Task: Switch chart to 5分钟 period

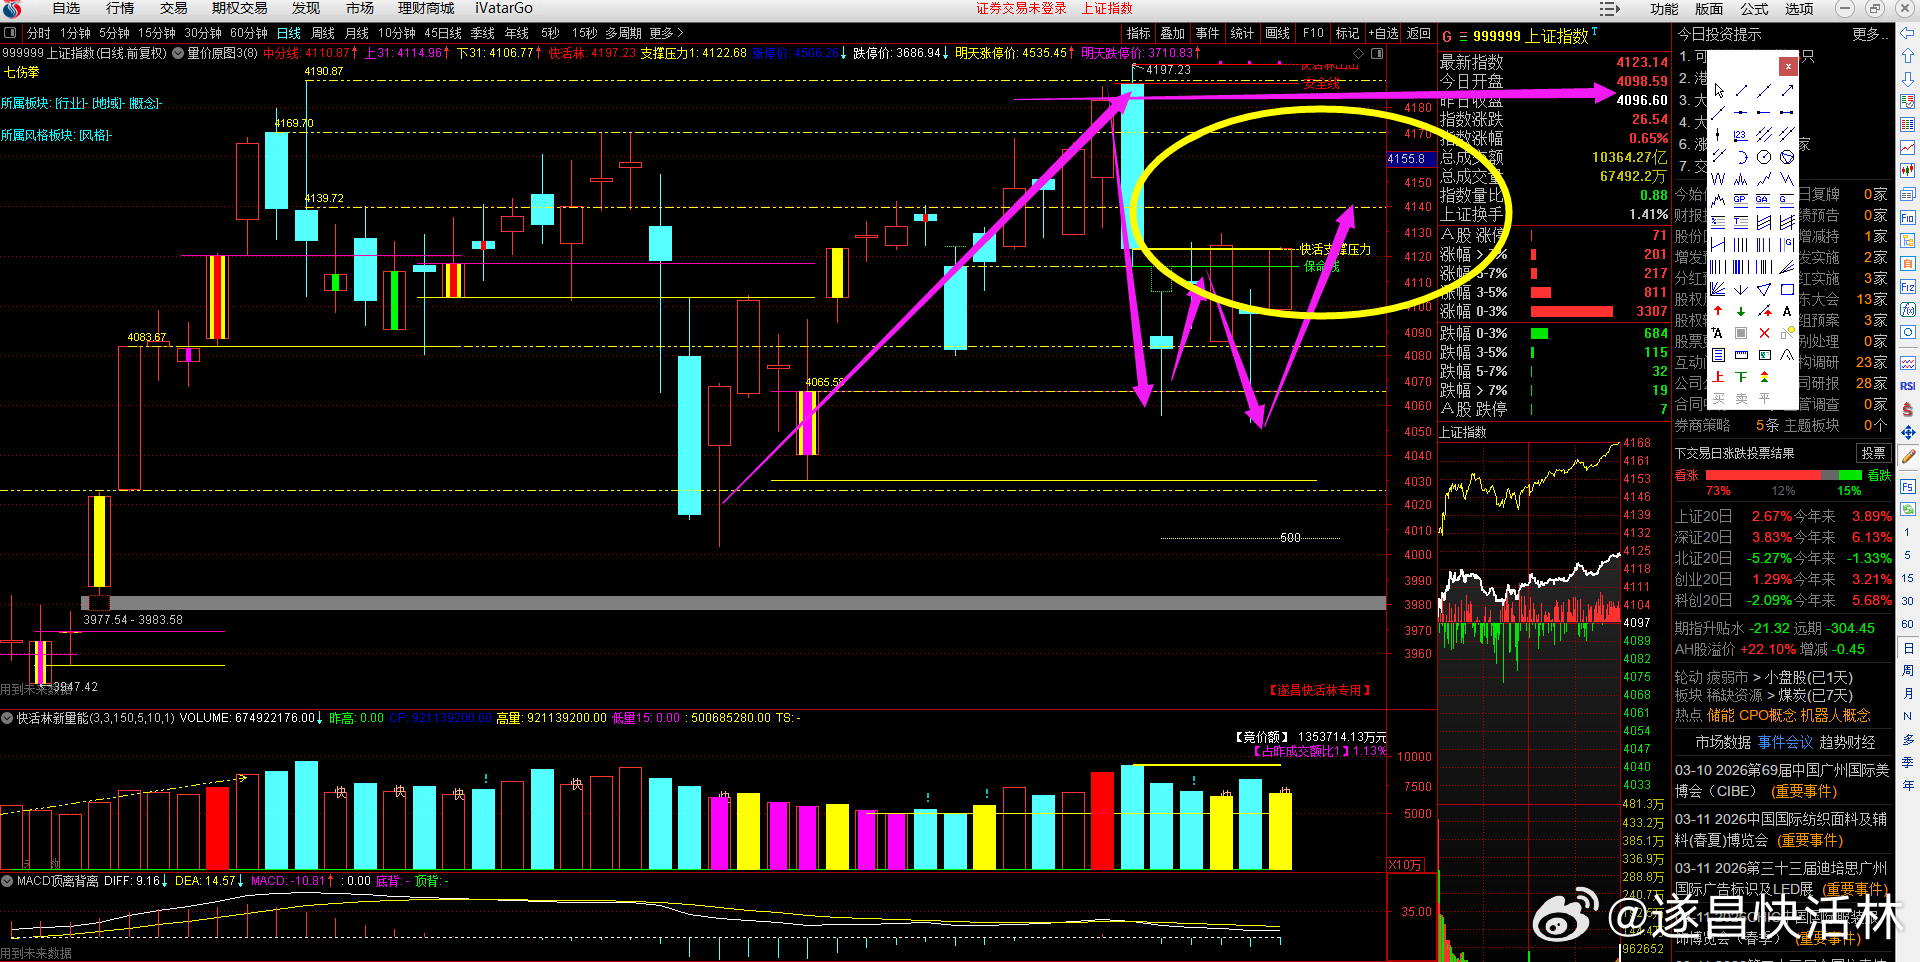Action: click(x=114, y=33)
